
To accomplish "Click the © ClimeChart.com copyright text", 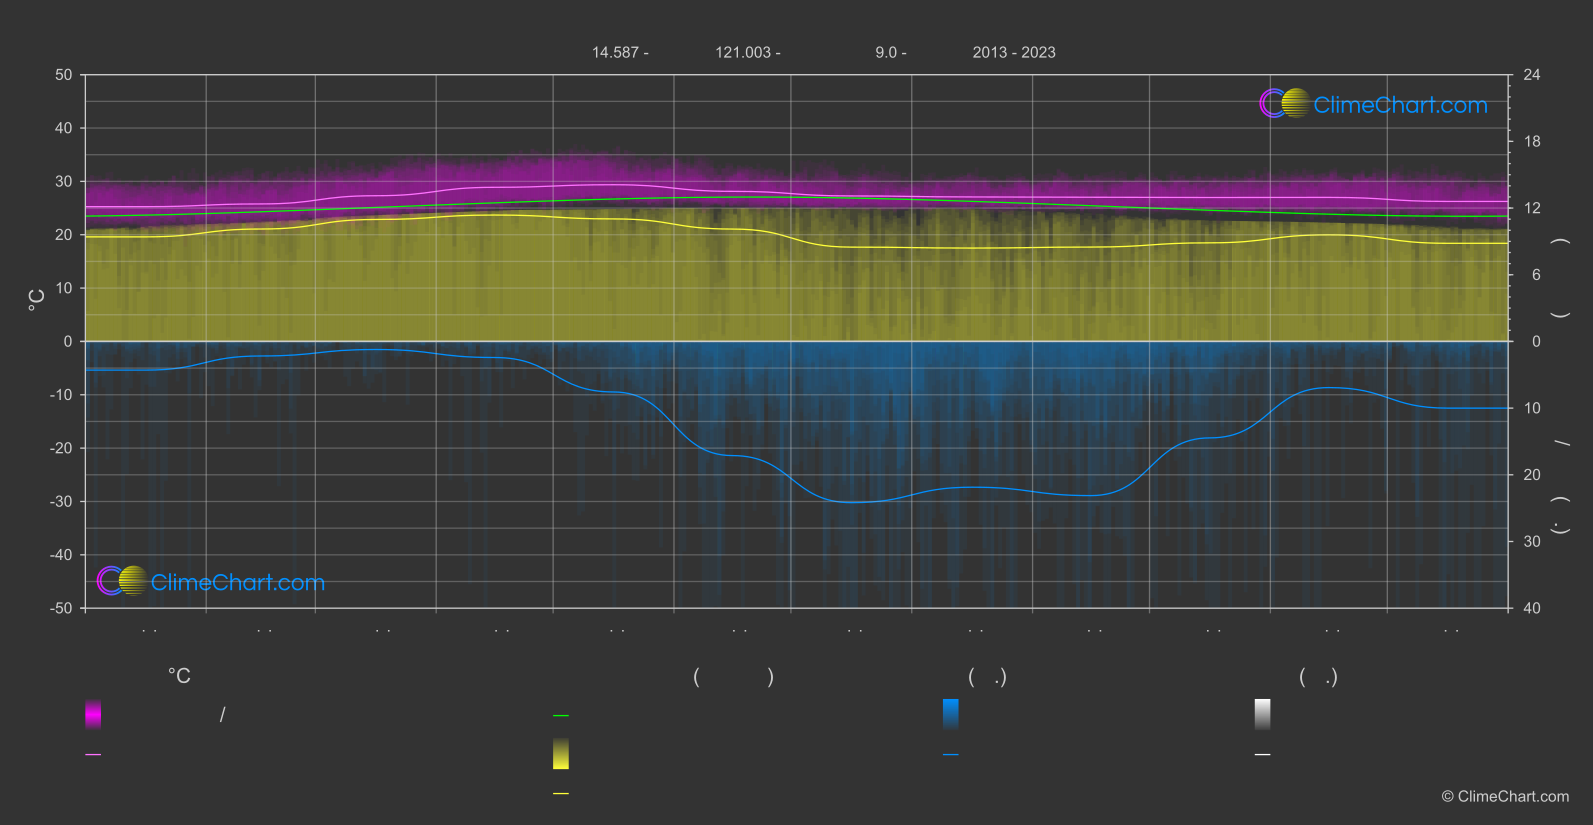I will [x=1505, y=797].
